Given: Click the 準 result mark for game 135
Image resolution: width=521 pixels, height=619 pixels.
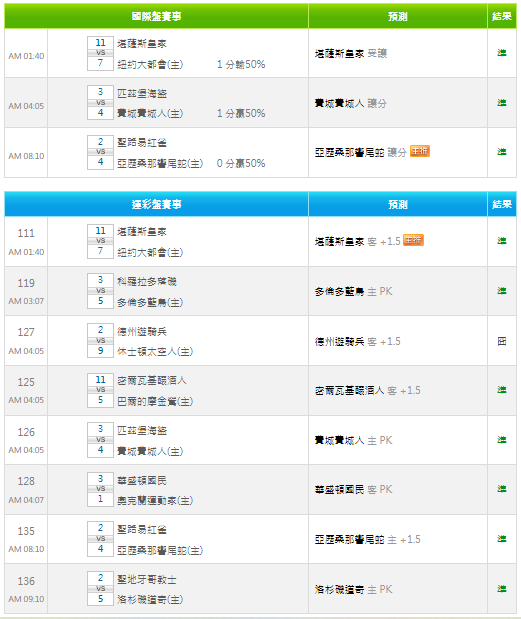Looking at the screenshot, I should [x=502, y=539].
